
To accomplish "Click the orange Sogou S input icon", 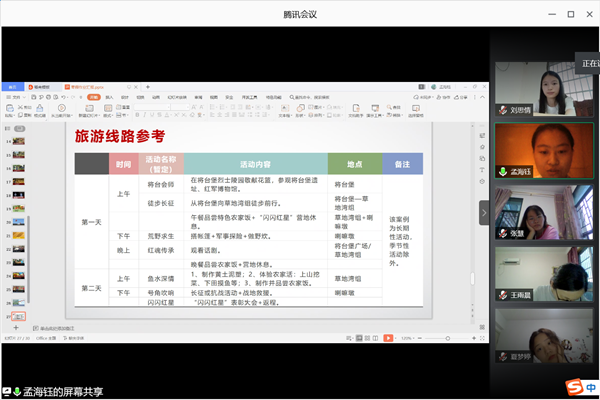I will coord(573,387).
